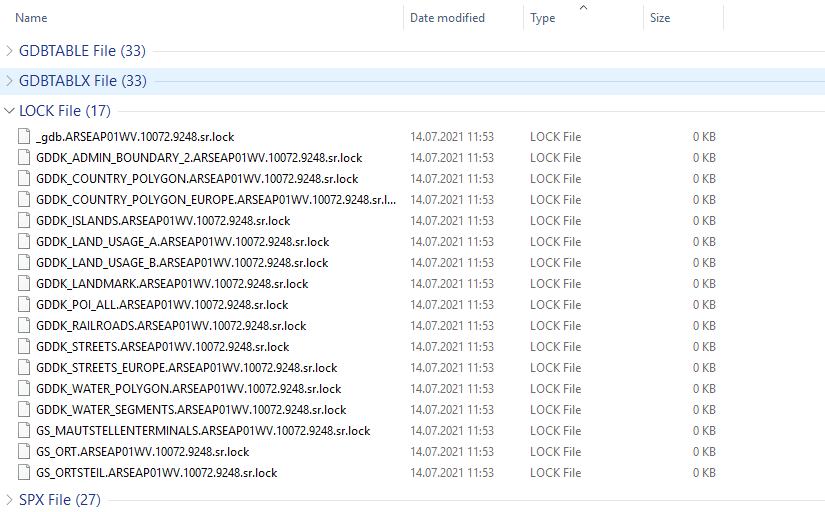Select the LOCK File (17) group label
Image resolution: width=825 pixels, height=512 pixels.
click(x=65, y=111)
